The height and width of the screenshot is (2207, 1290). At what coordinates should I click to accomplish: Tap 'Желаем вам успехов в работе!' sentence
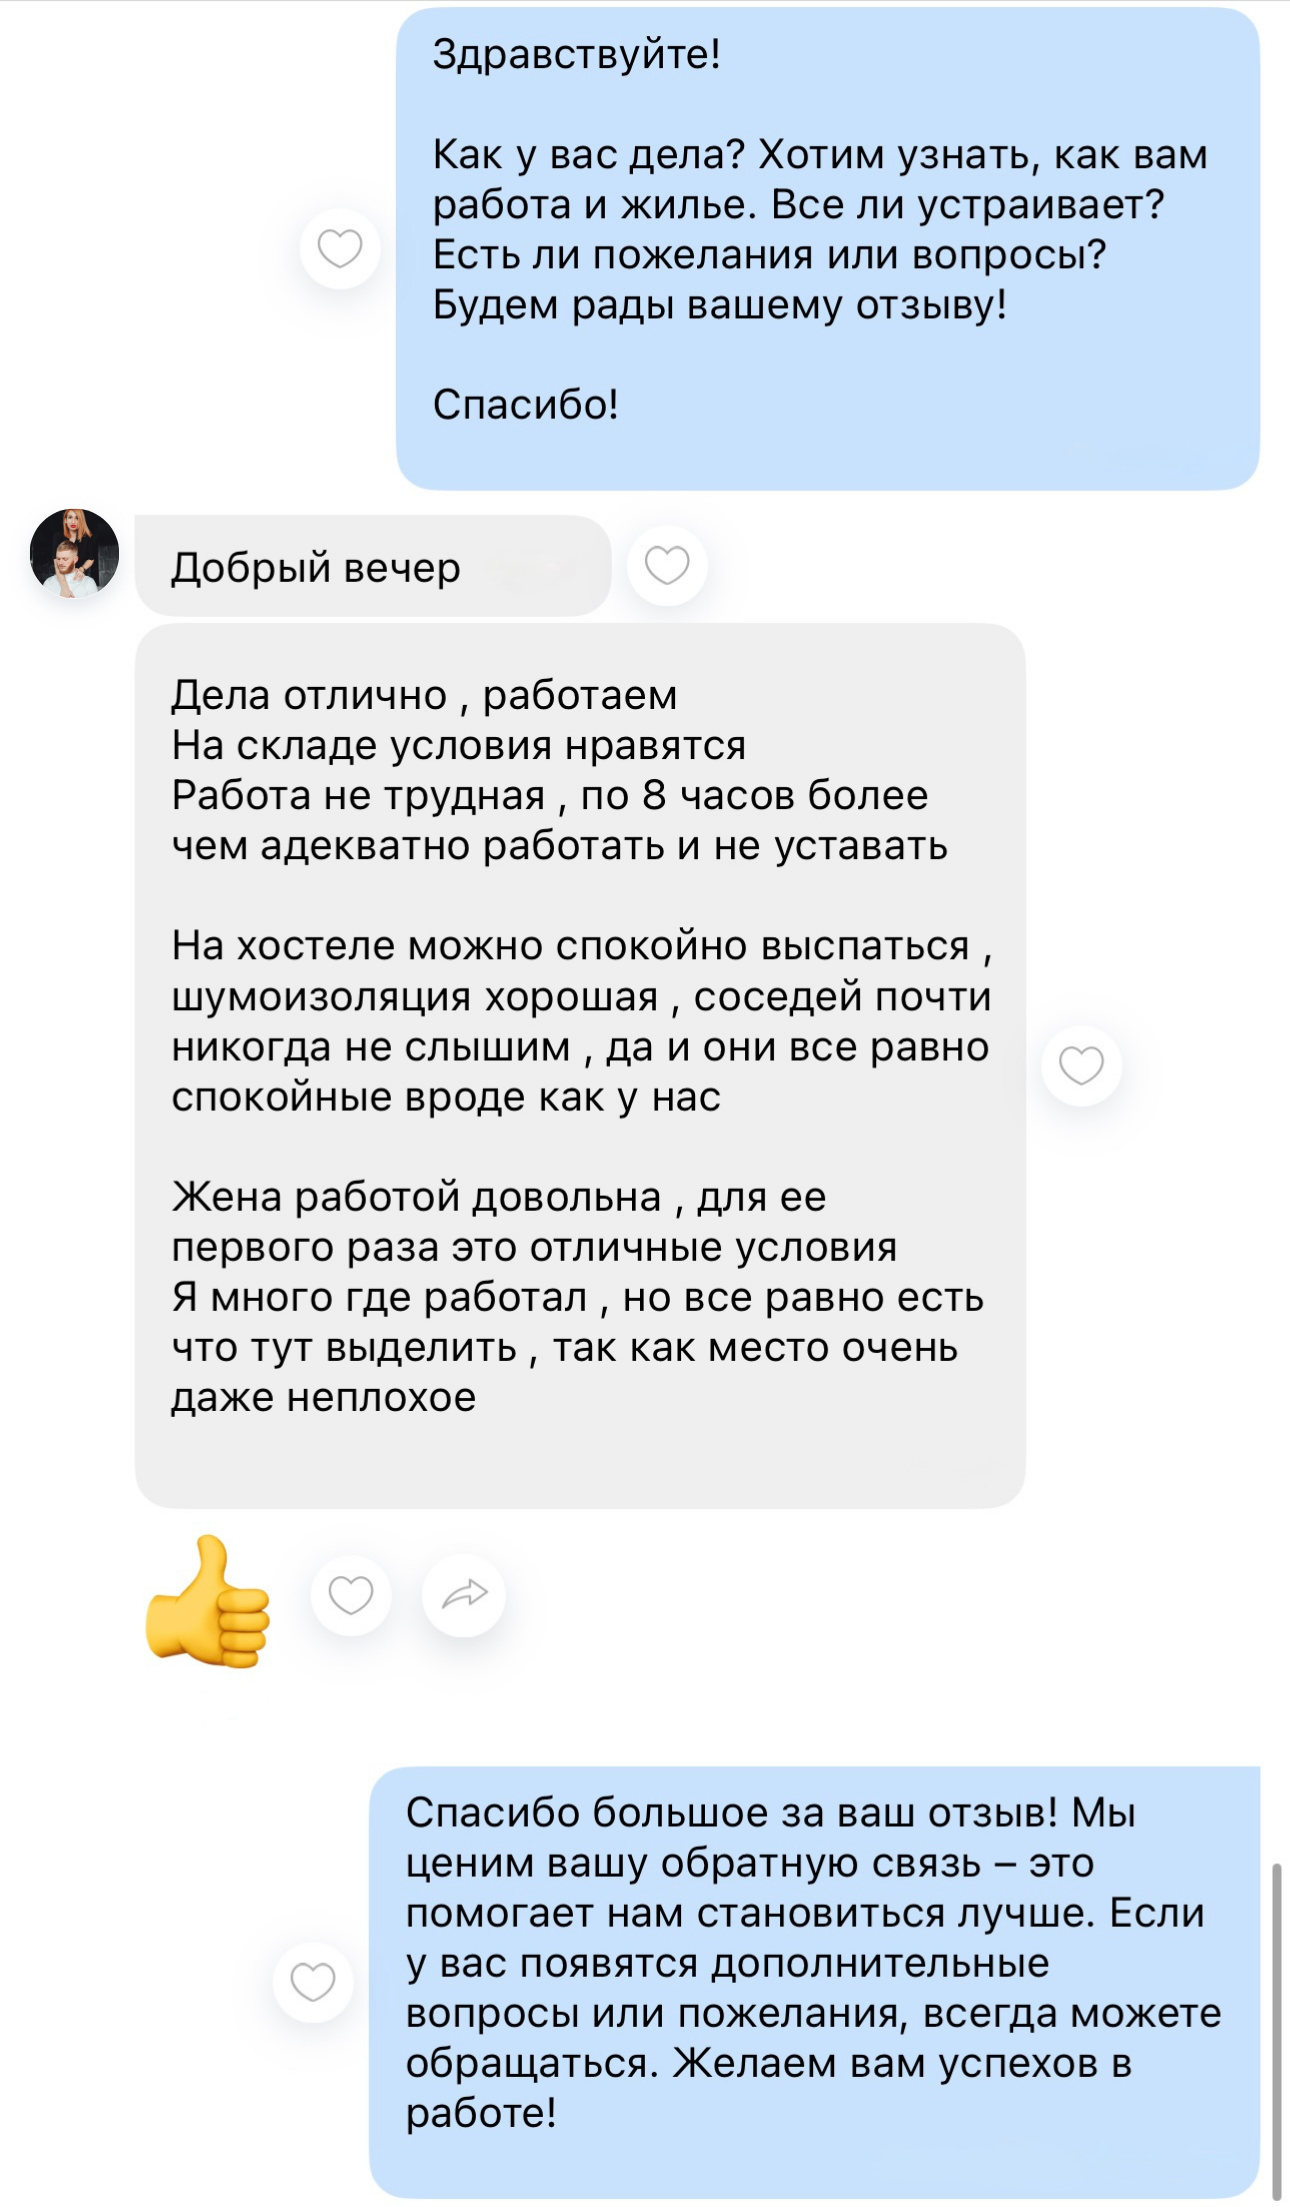click(x=769, y=2088)
